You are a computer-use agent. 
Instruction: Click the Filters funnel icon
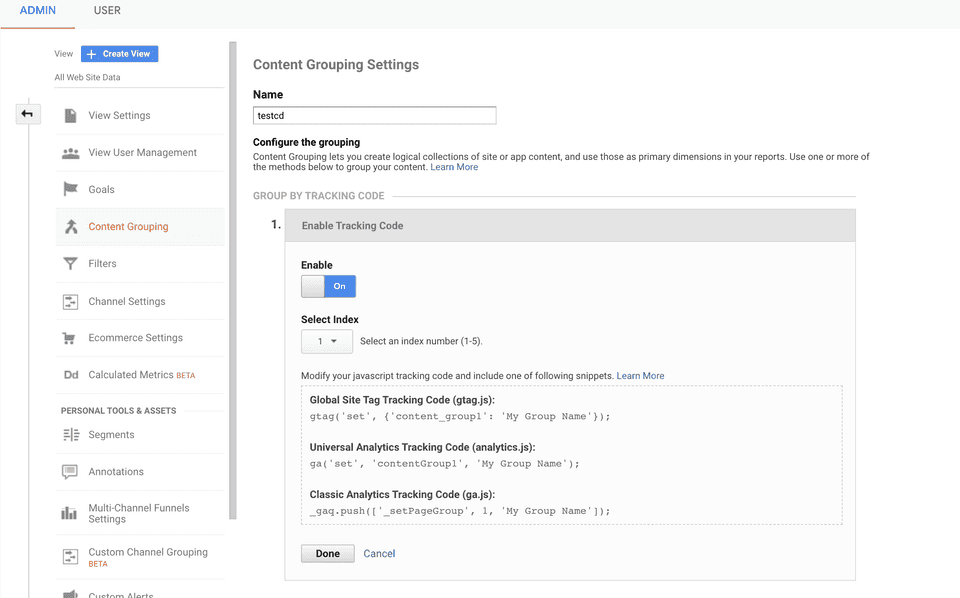pos(70,264)
